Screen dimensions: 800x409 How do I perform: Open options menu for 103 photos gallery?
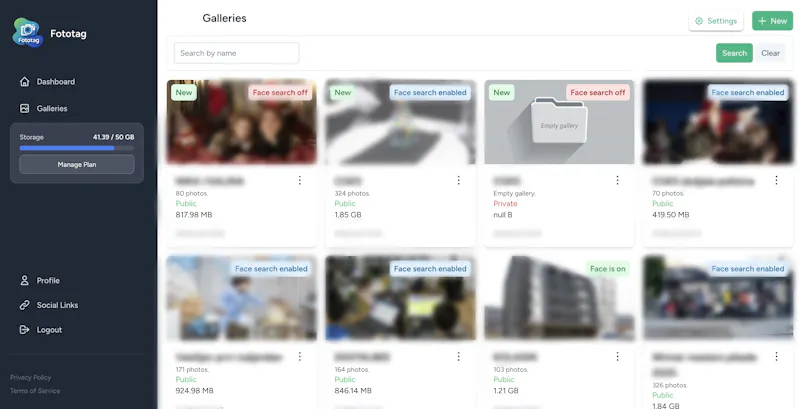pyautogui.click(x=617, y=356)
